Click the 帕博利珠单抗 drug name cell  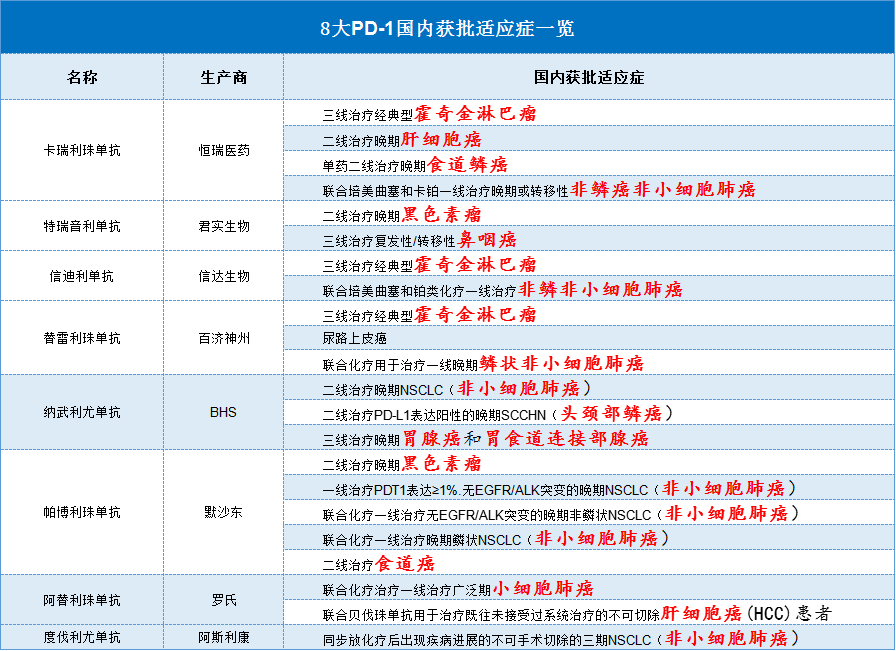click(82, 512)
